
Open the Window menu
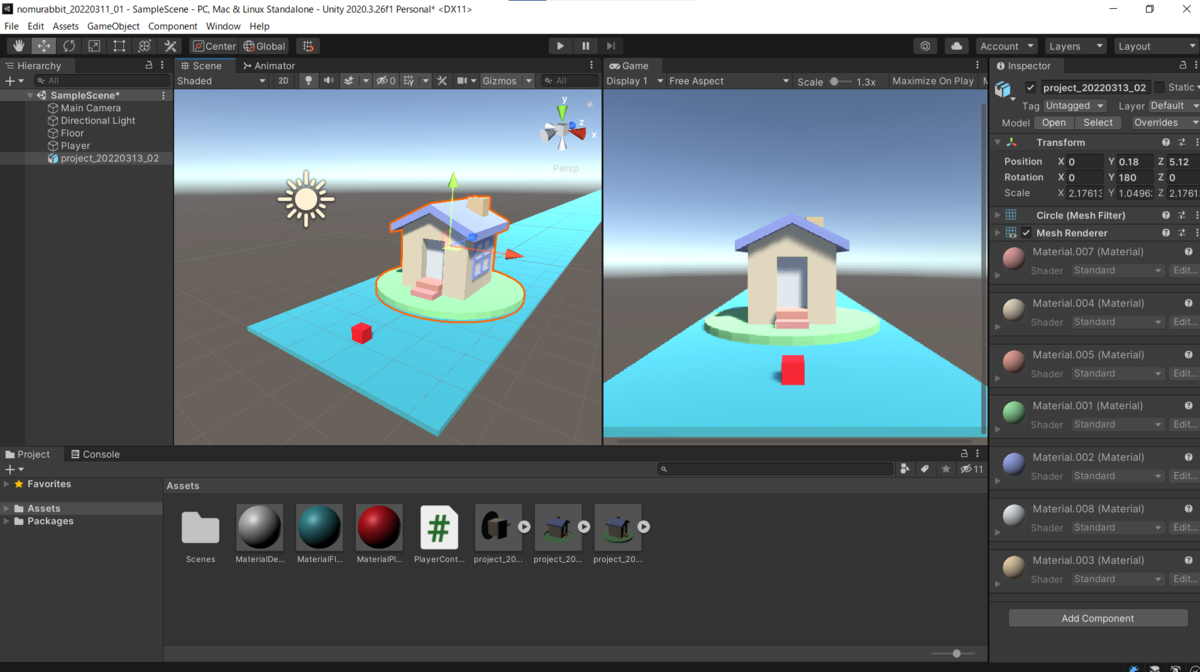(x=222, y=26)
